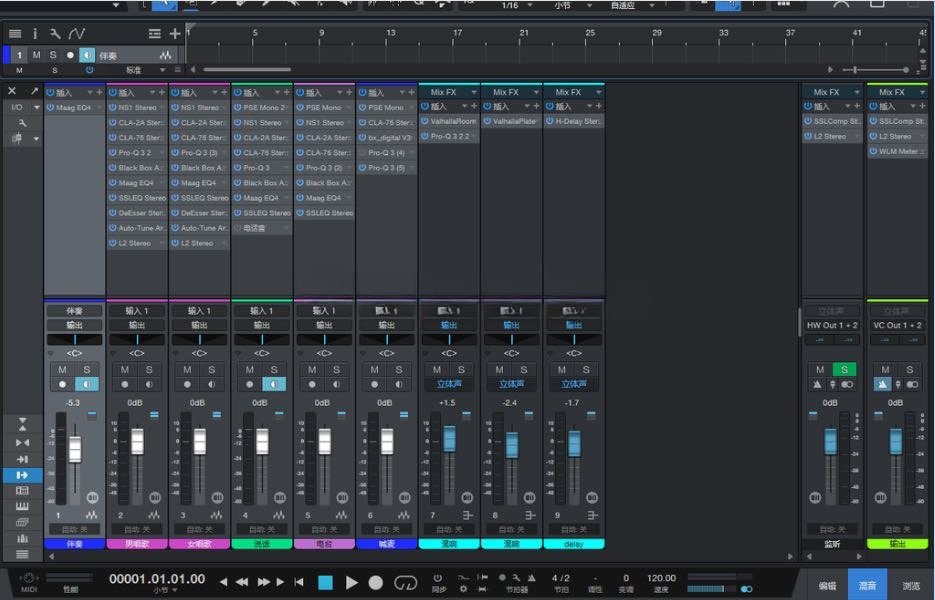The image size is (935, 600).
Task: Click the 输入 1 input button on channel 2
Action: (x=137, y=311)
